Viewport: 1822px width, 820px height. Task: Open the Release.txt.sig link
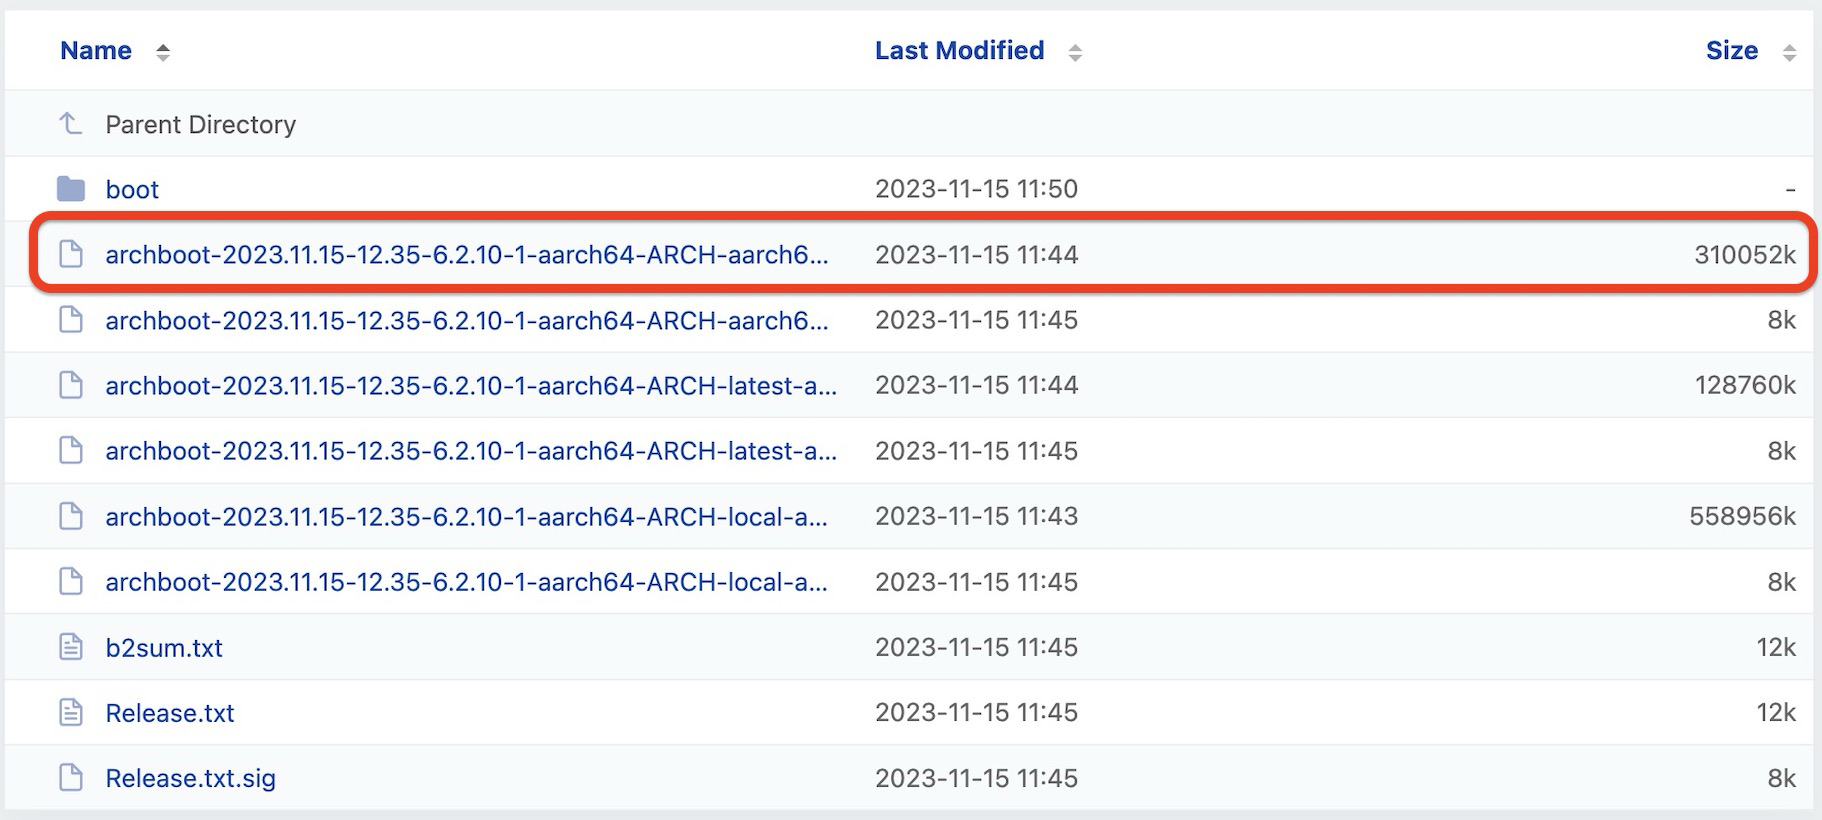[190, 779]
